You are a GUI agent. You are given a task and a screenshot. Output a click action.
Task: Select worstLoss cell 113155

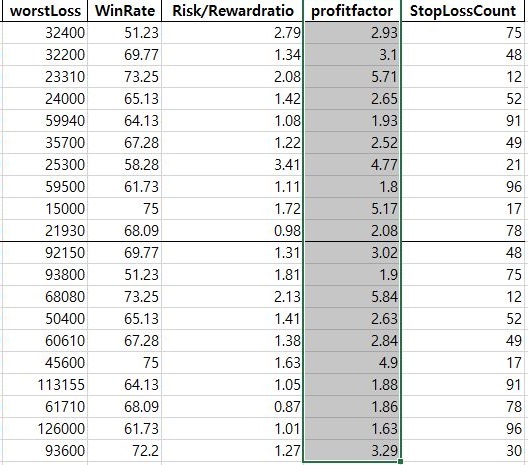(45, 385)
